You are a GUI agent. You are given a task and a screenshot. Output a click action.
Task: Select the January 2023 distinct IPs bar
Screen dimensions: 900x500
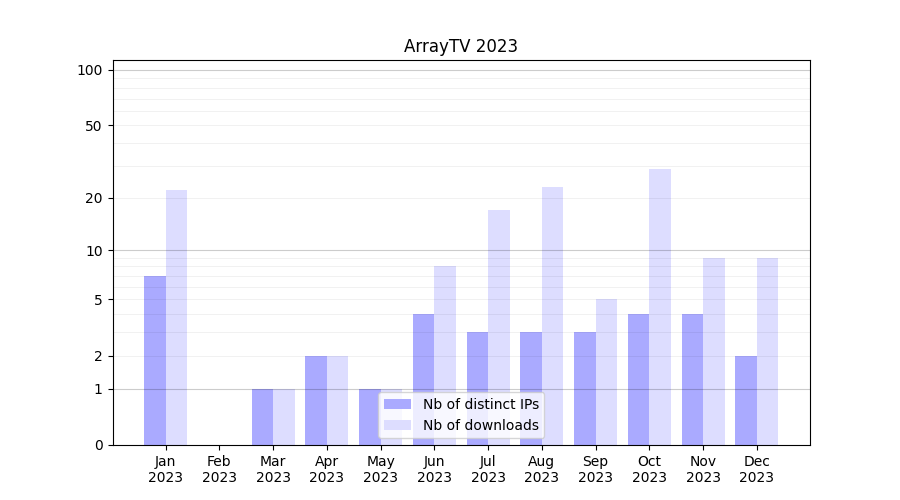pos(155,360)
